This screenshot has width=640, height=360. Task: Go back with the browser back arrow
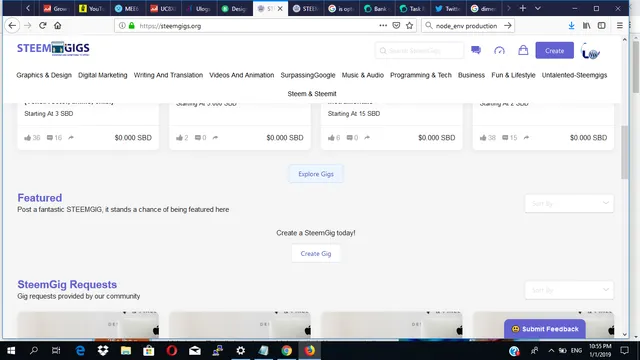(x=12, y=25)
